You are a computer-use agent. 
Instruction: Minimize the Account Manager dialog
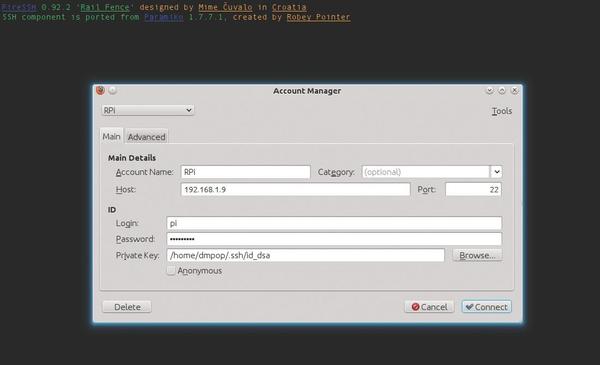pos(489,90)
